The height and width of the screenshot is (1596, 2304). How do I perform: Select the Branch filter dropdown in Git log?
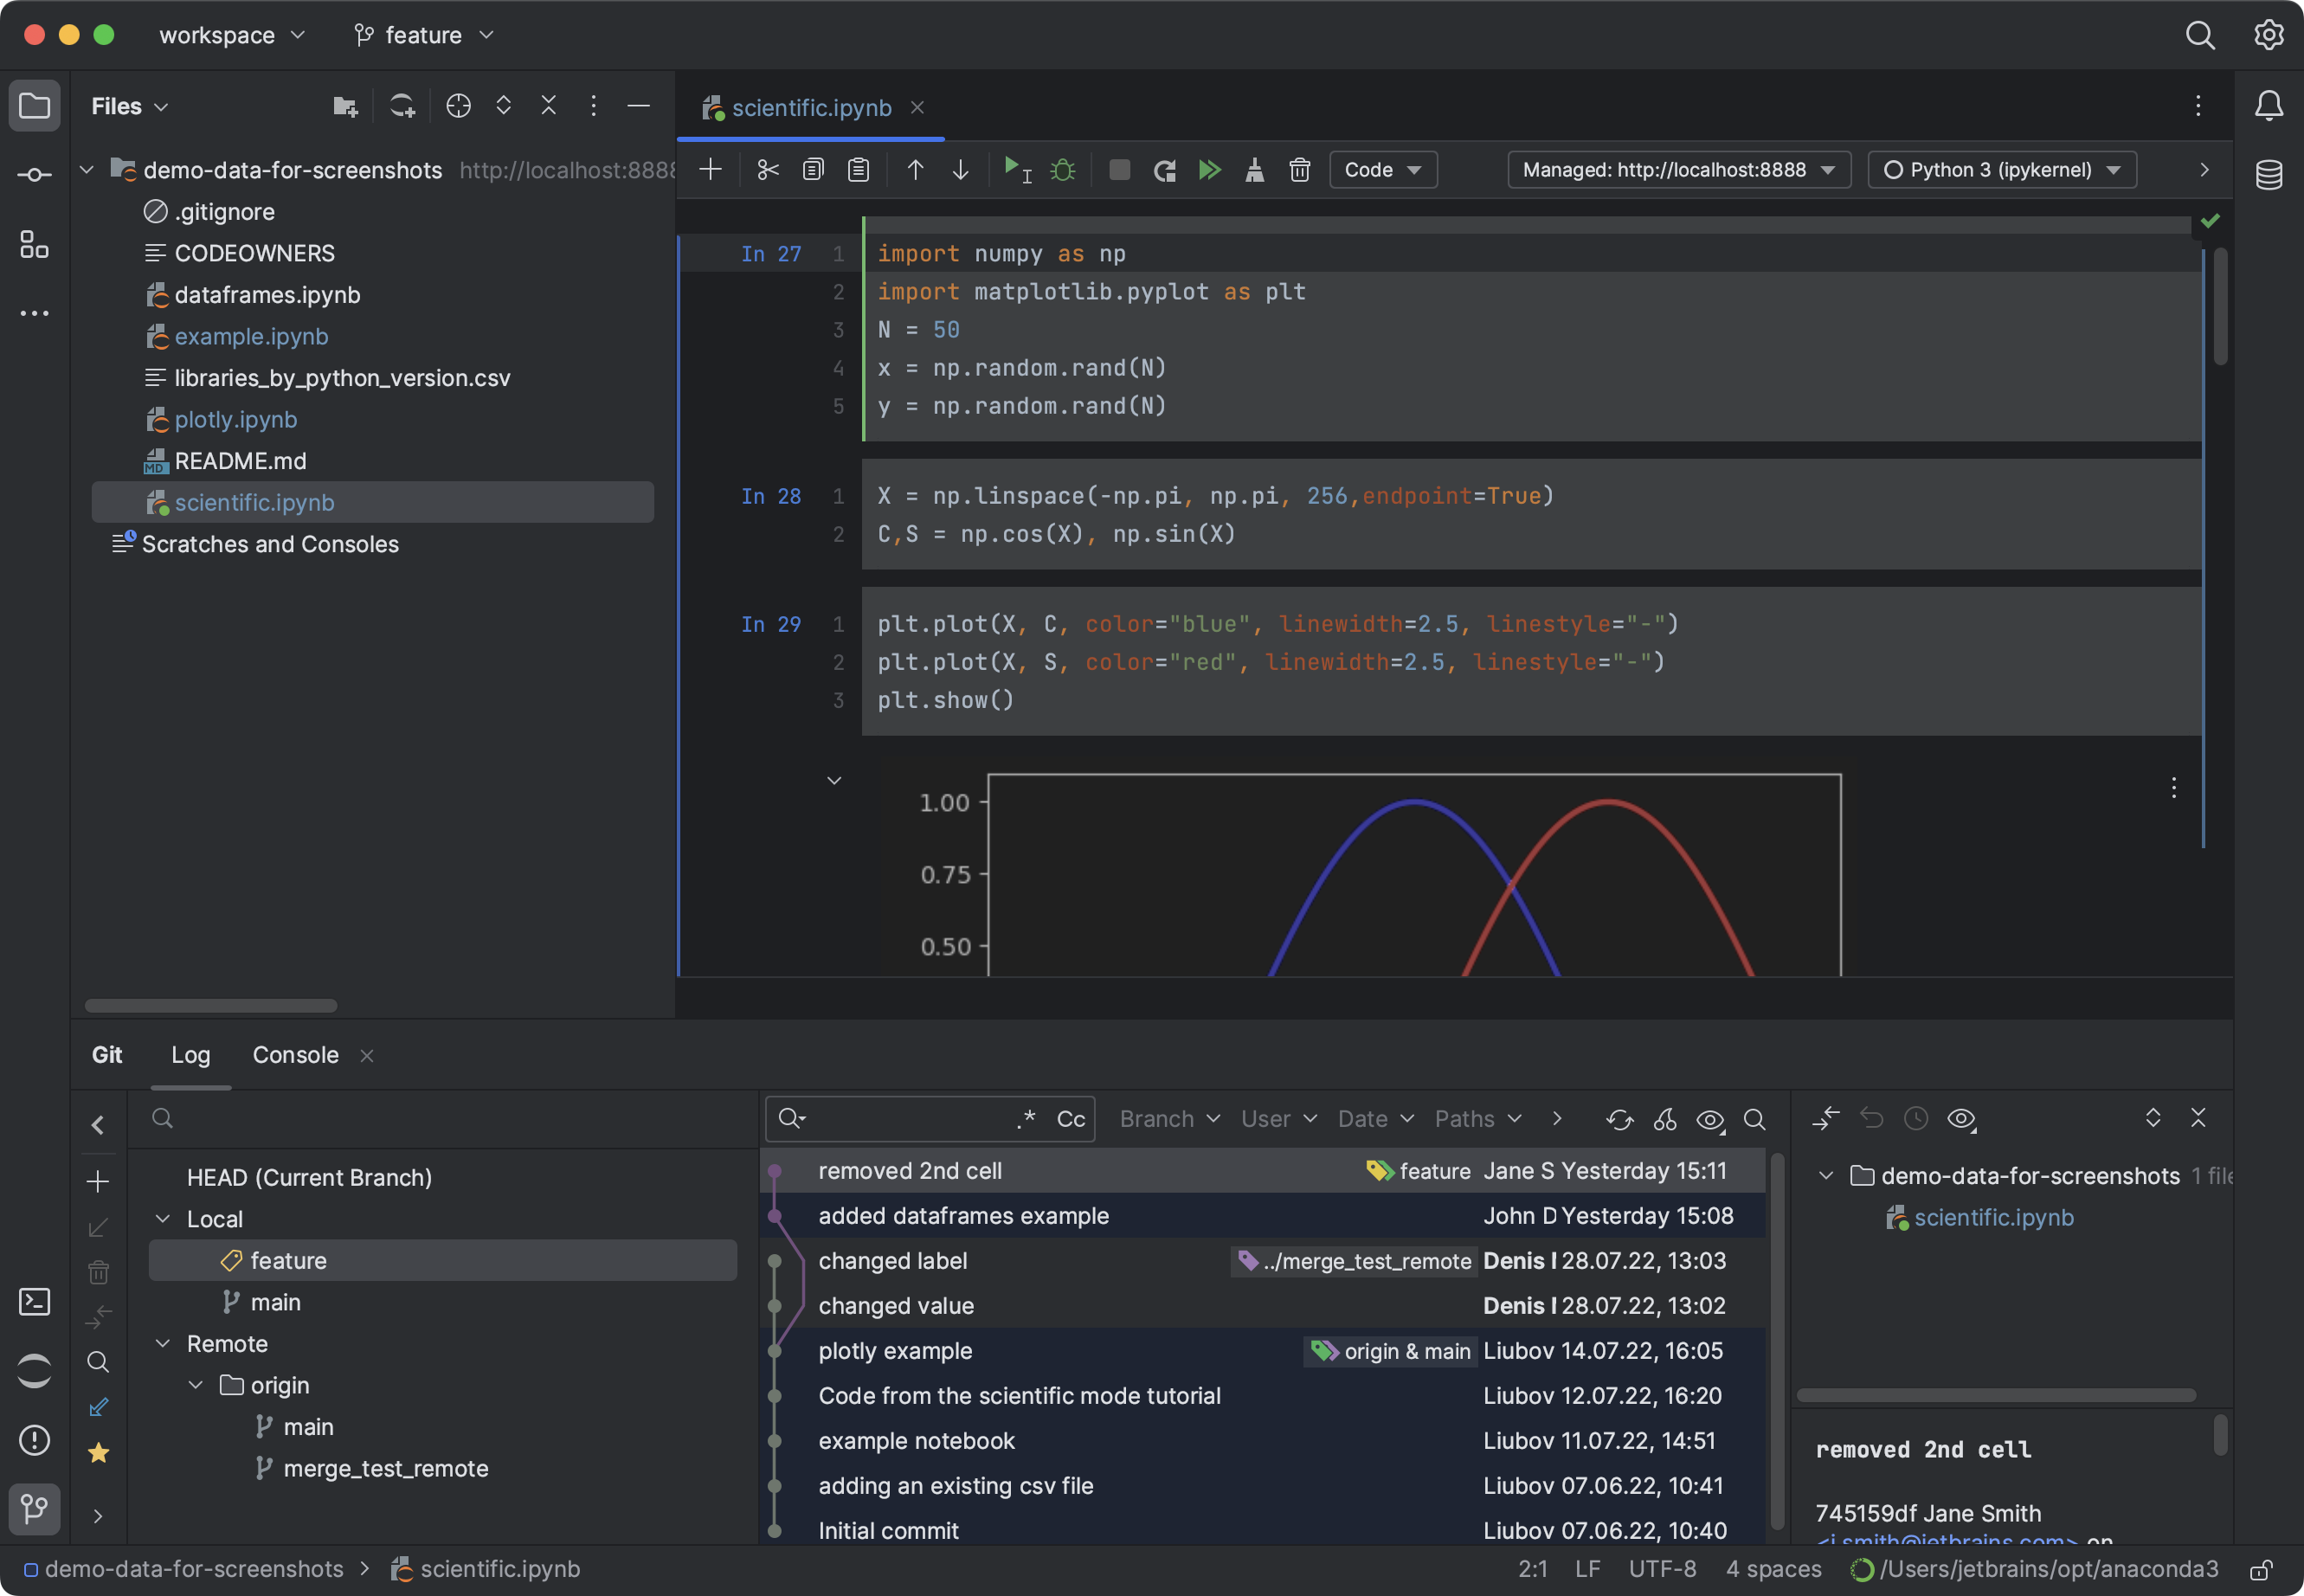pos(1164,1118)
